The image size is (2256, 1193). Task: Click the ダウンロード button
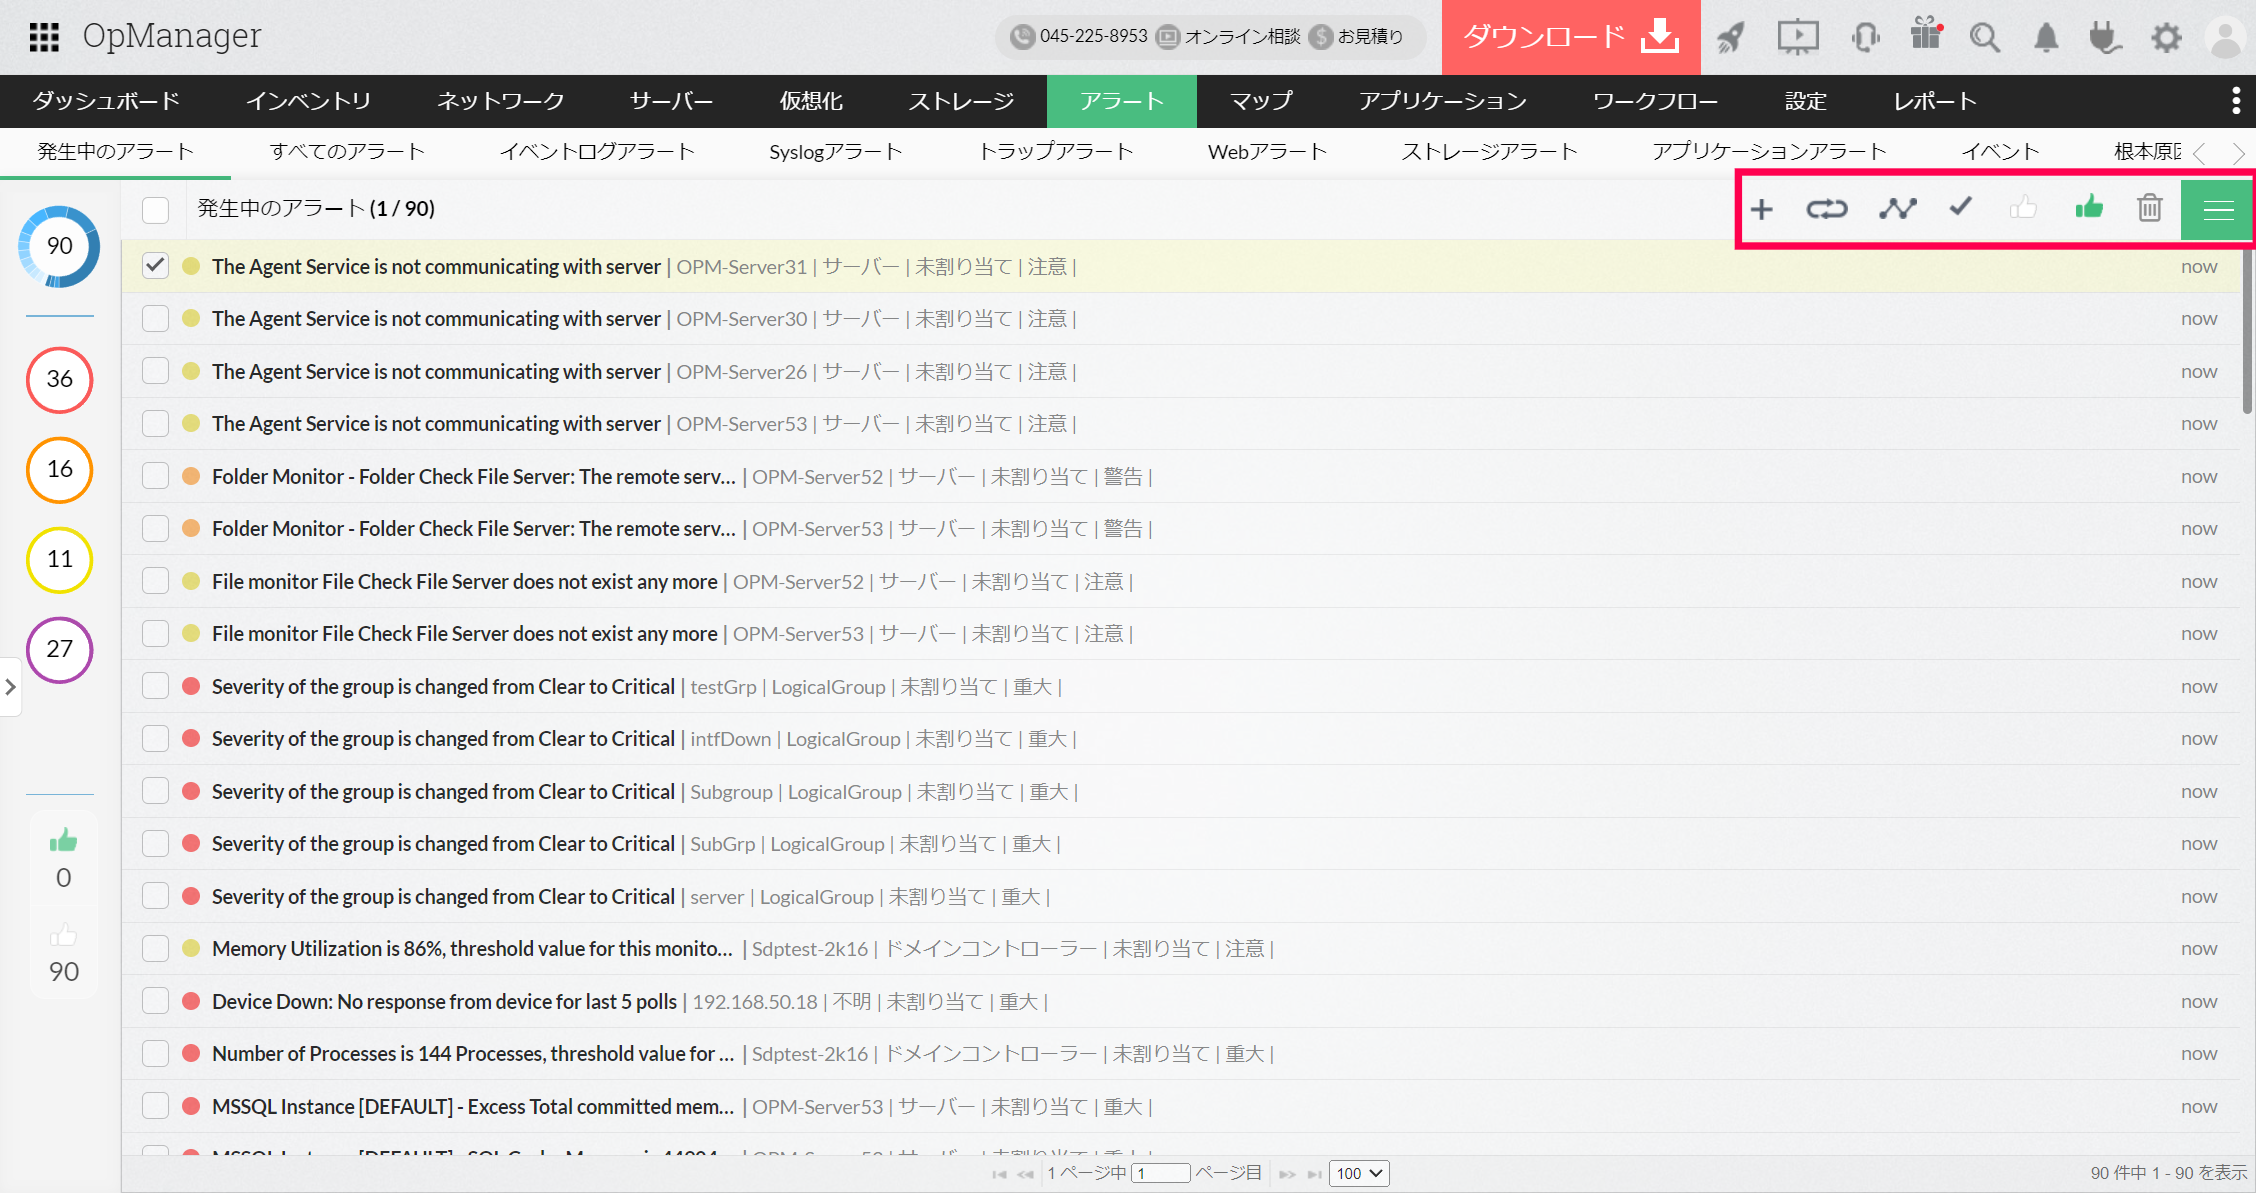click(x=1570, y=37)
